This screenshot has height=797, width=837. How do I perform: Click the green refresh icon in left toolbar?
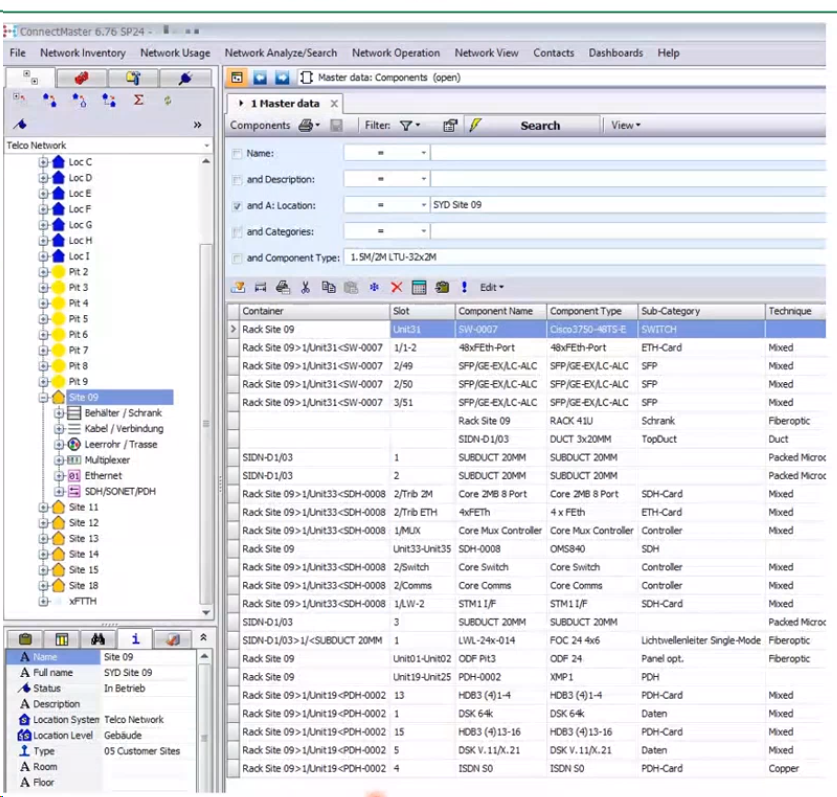tap(168, 100)
